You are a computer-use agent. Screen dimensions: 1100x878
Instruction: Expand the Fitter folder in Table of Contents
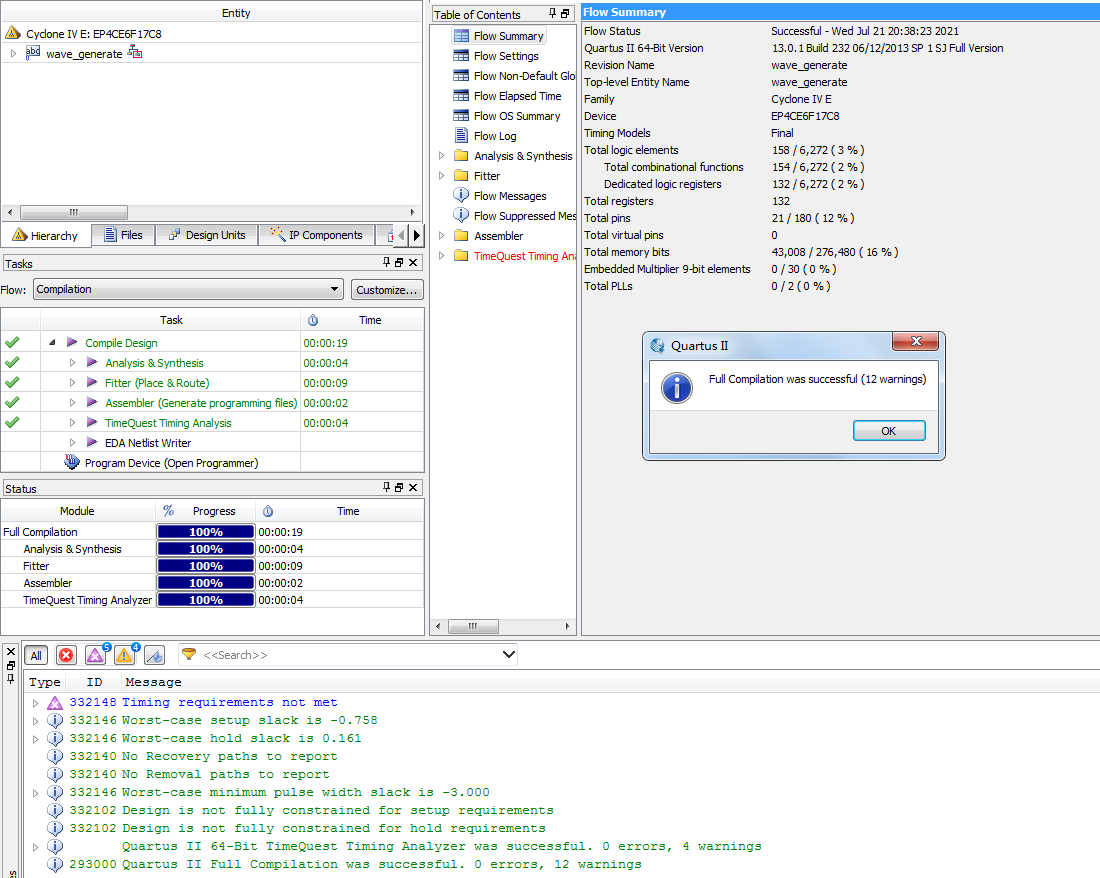coord(442,176)
